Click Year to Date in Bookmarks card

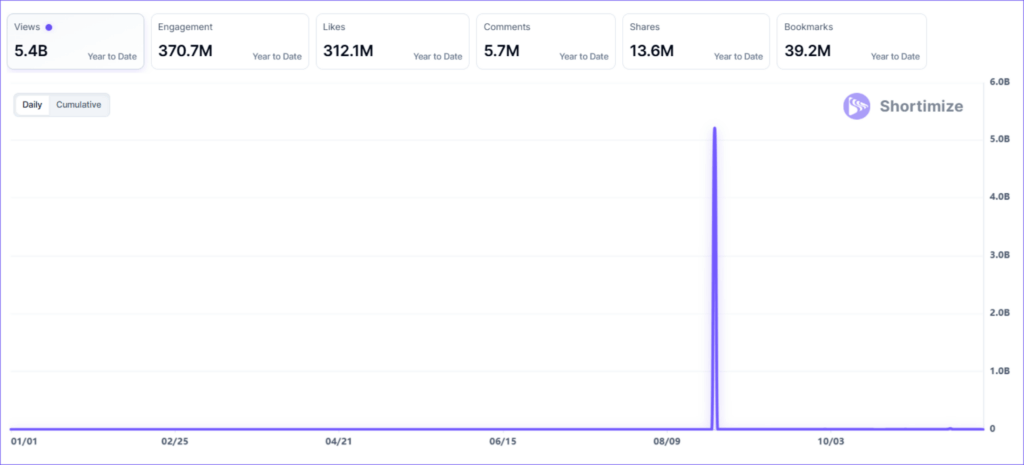[x=895, y=57]
